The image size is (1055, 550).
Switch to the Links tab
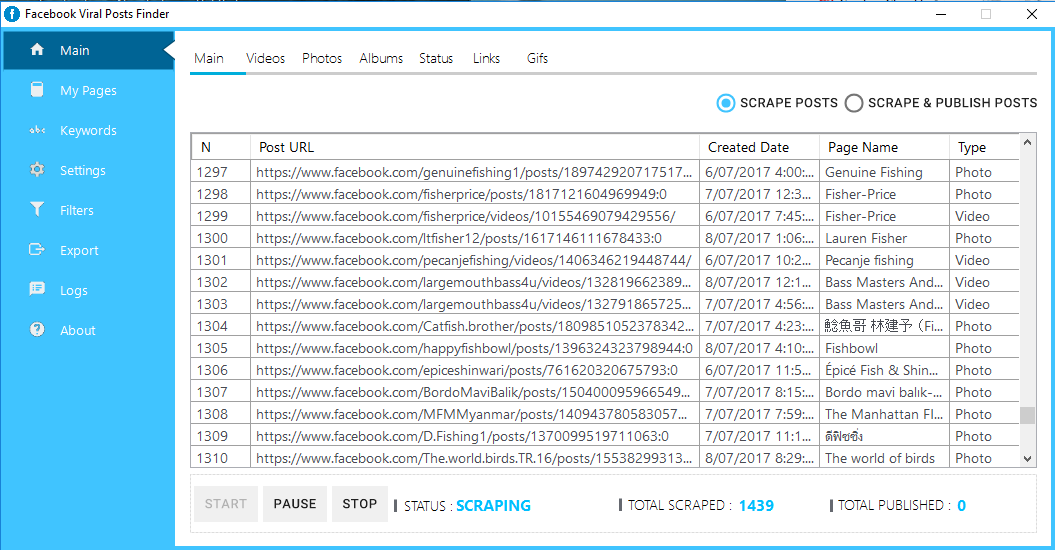click(486, 59)
